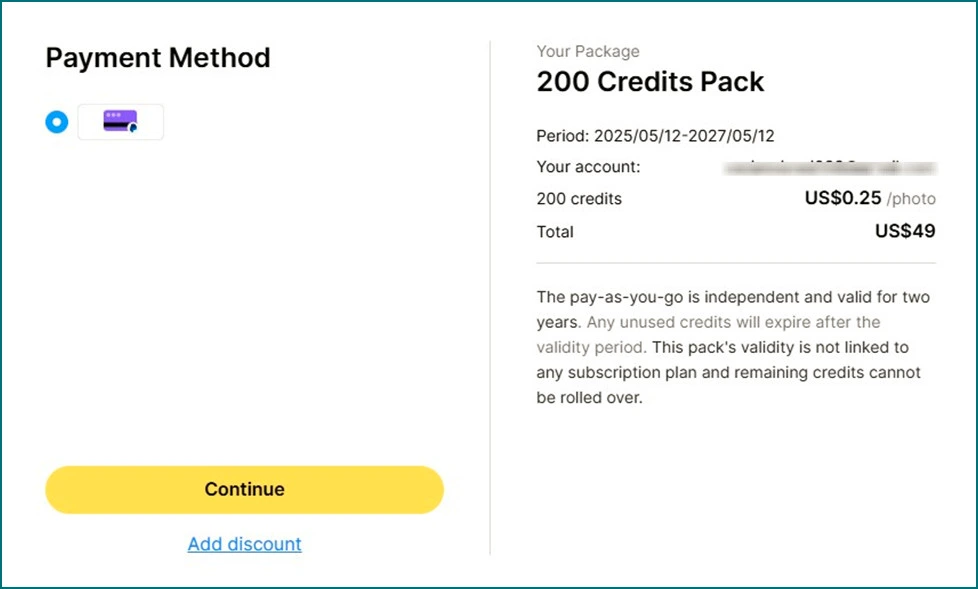Click the Your account: label
This screenshot has width=978, height=589.
588,167
